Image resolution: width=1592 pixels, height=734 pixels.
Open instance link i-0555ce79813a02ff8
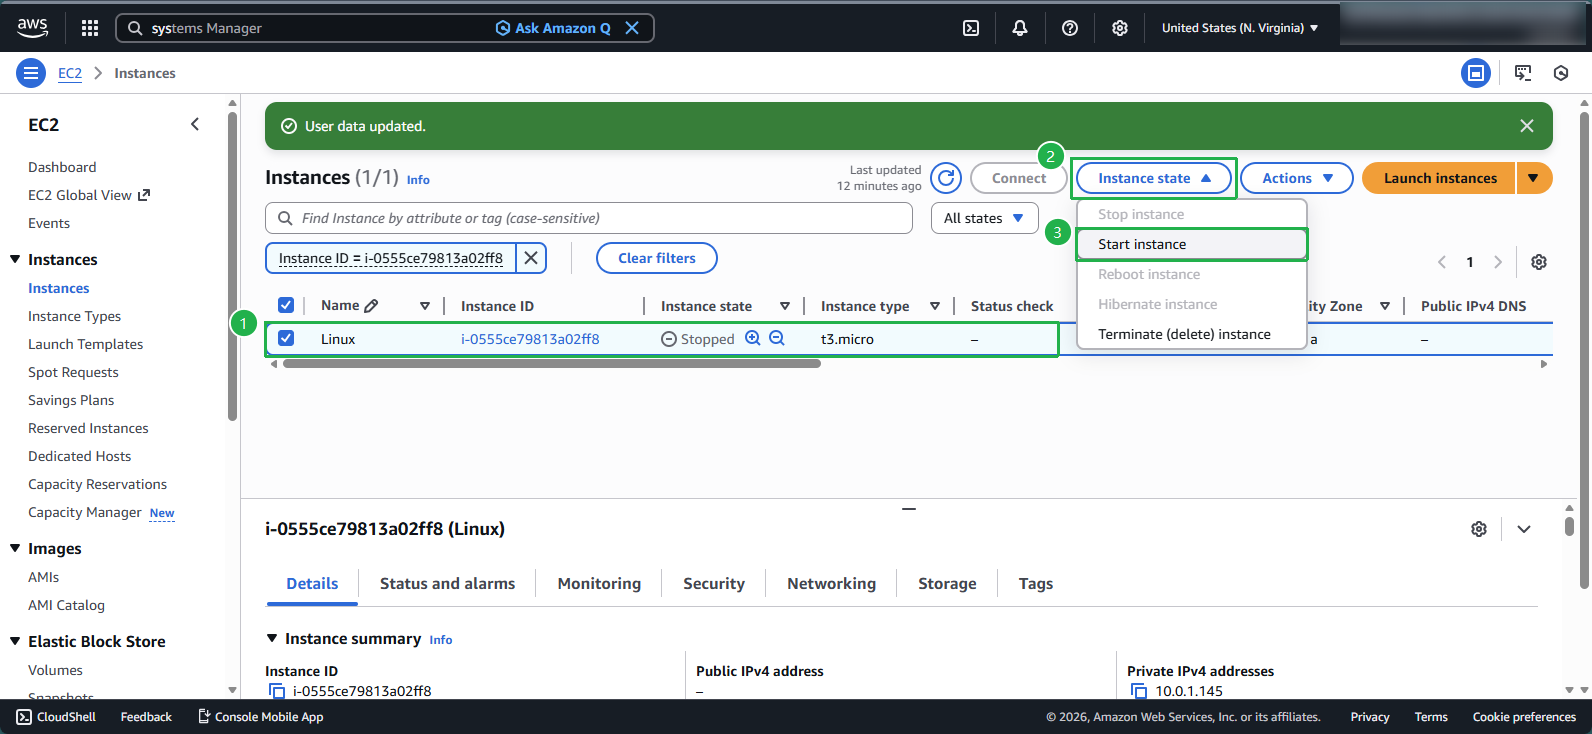pyautogui.click(x=530, y=339)
